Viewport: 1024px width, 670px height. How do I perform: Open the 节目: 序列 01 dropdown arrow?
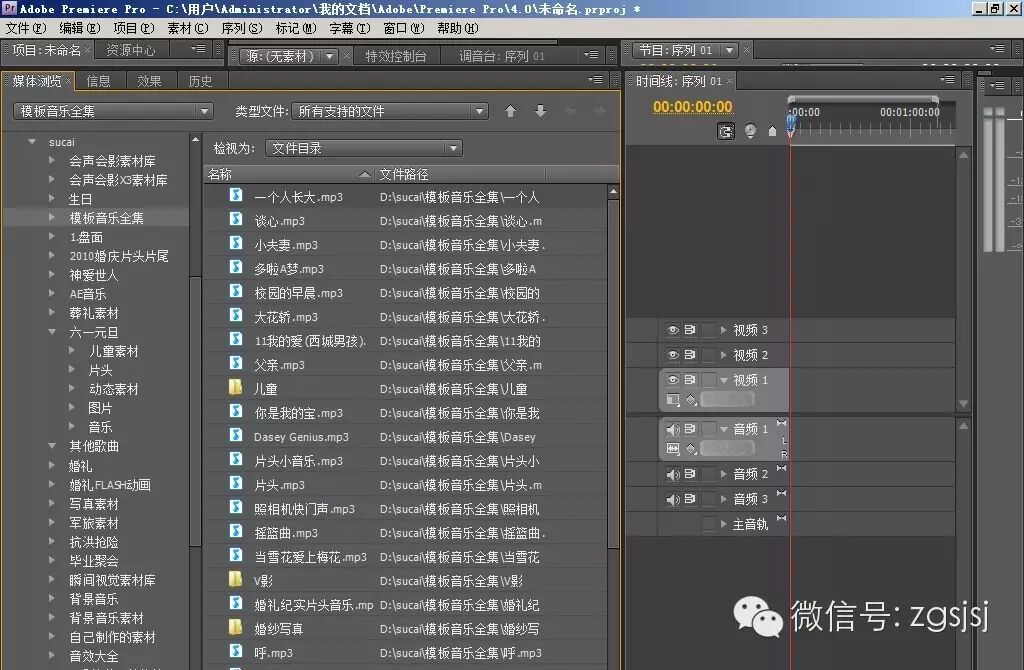[x=729, y=50]
